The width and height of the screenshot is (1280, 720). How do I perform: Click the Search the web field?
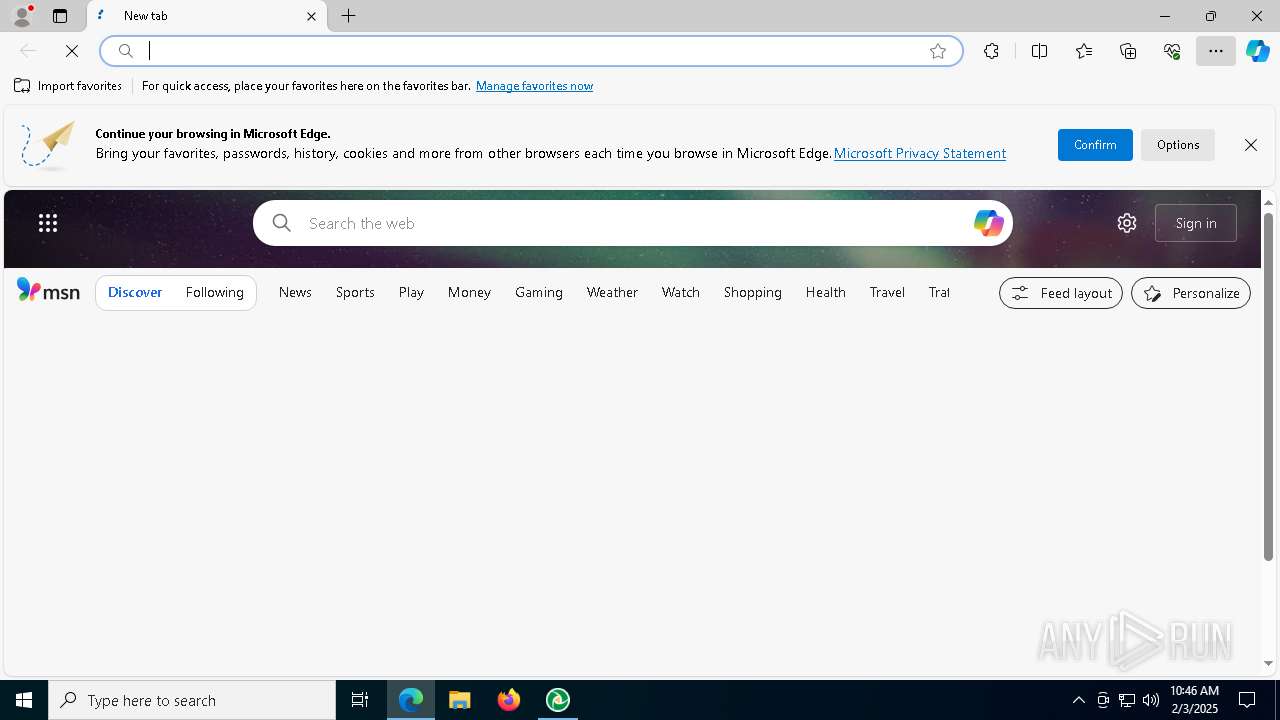632,223
